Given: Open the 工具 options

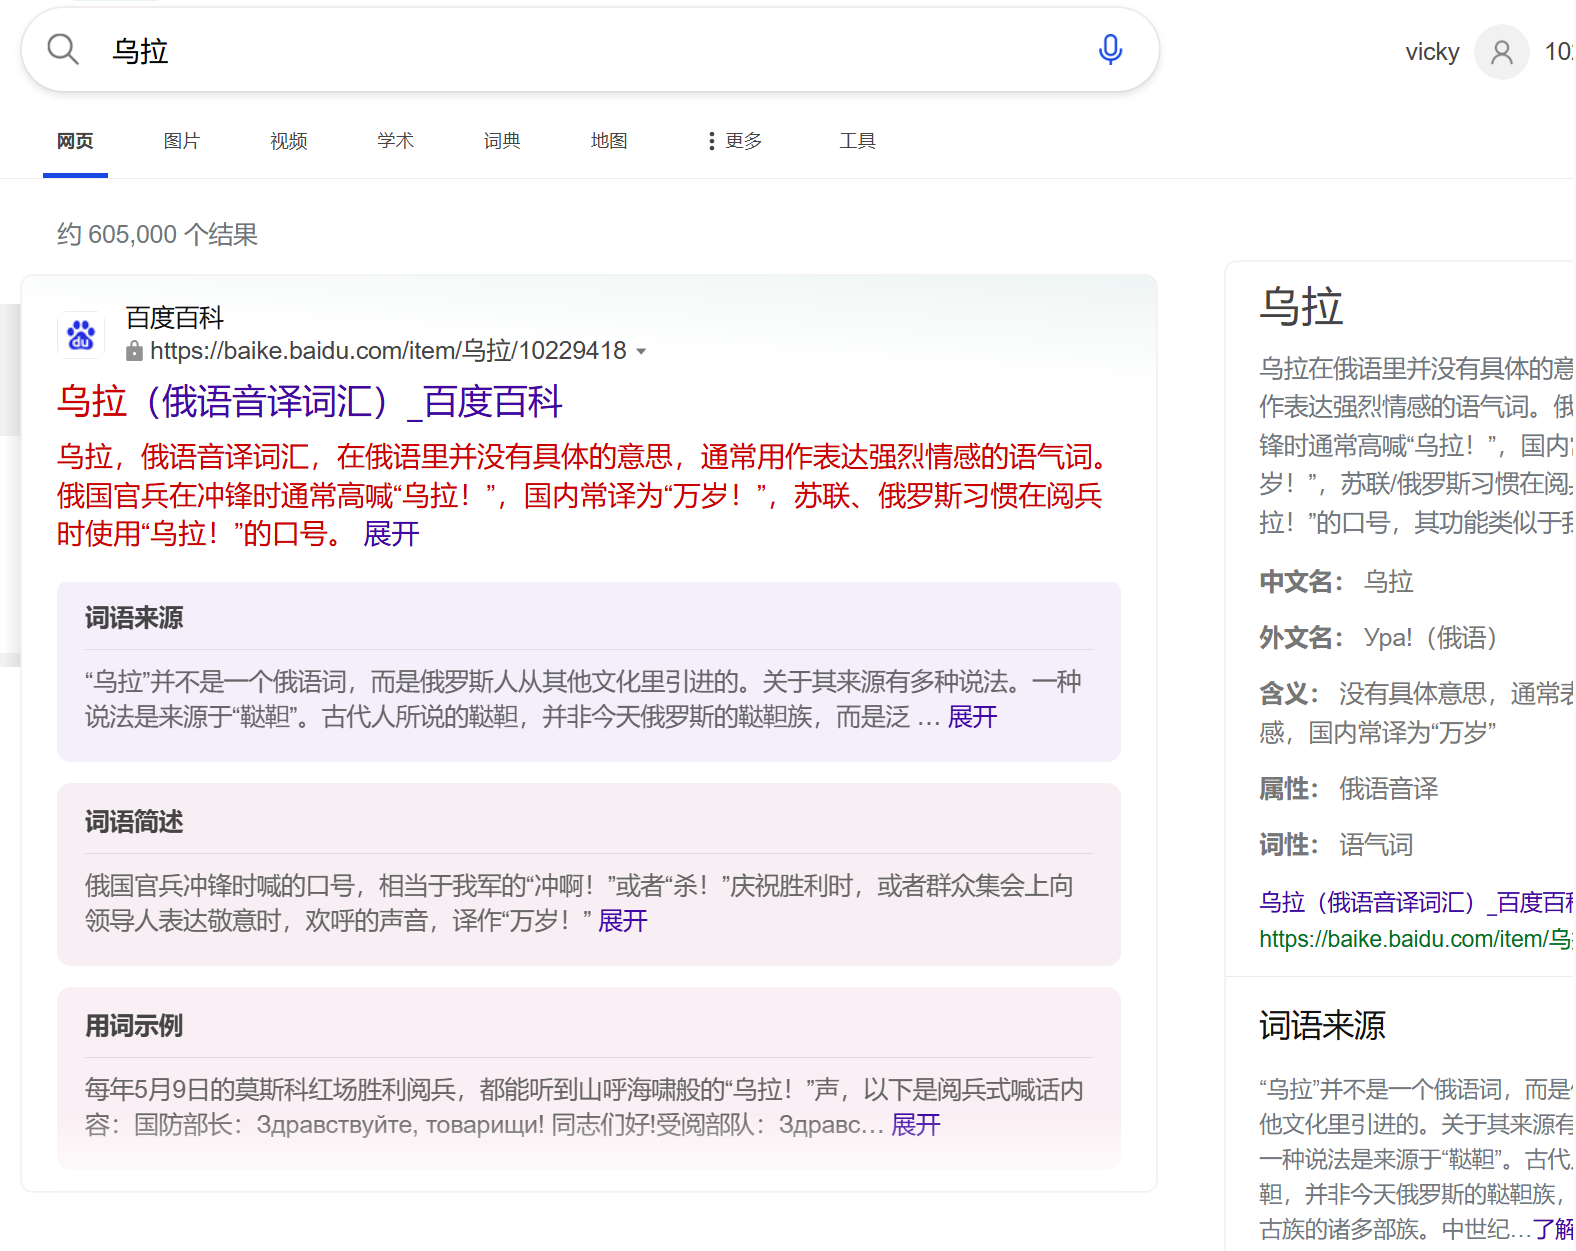Looking at the screenshot, I should click(x=857, y=141).
